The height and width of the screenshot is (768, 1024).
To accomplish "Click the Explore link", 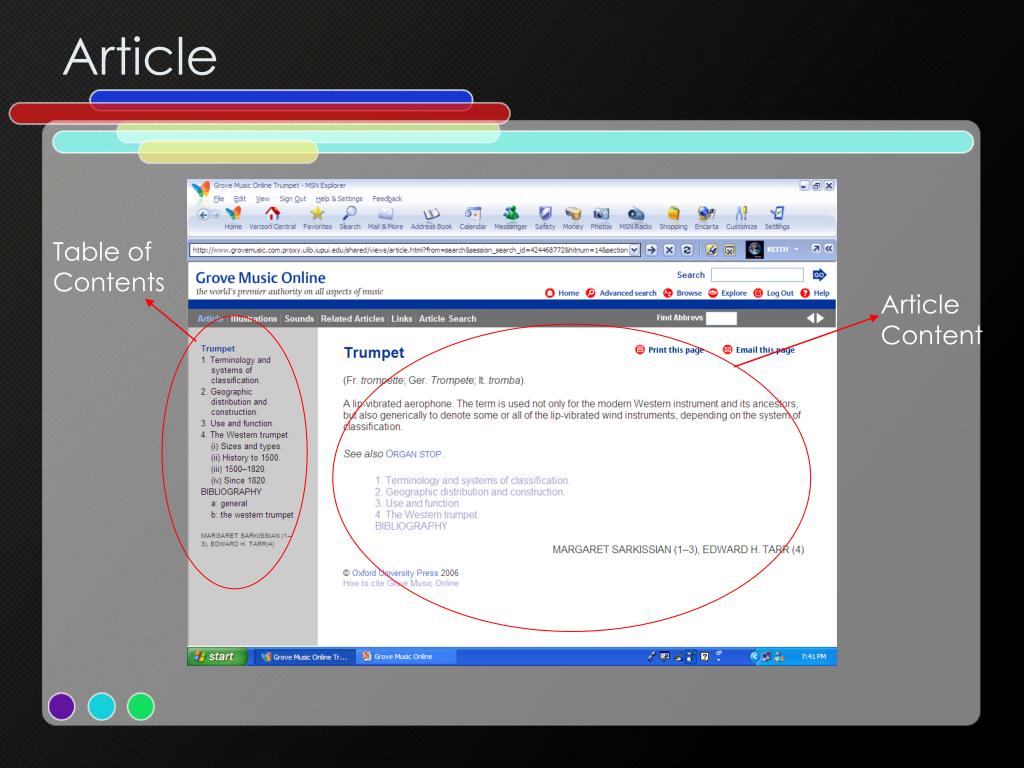I will pos(728,293).
